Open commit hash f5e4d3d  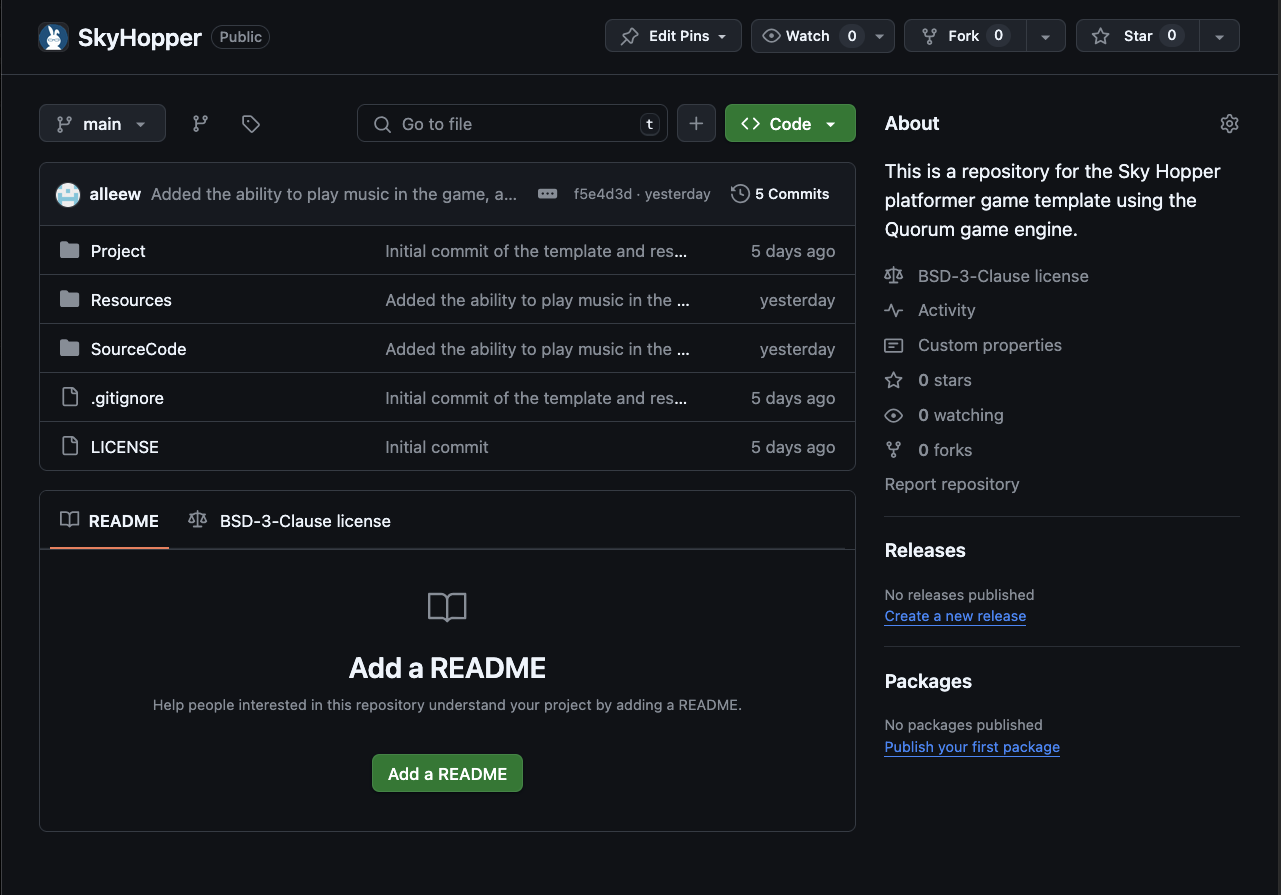[603, 194]
